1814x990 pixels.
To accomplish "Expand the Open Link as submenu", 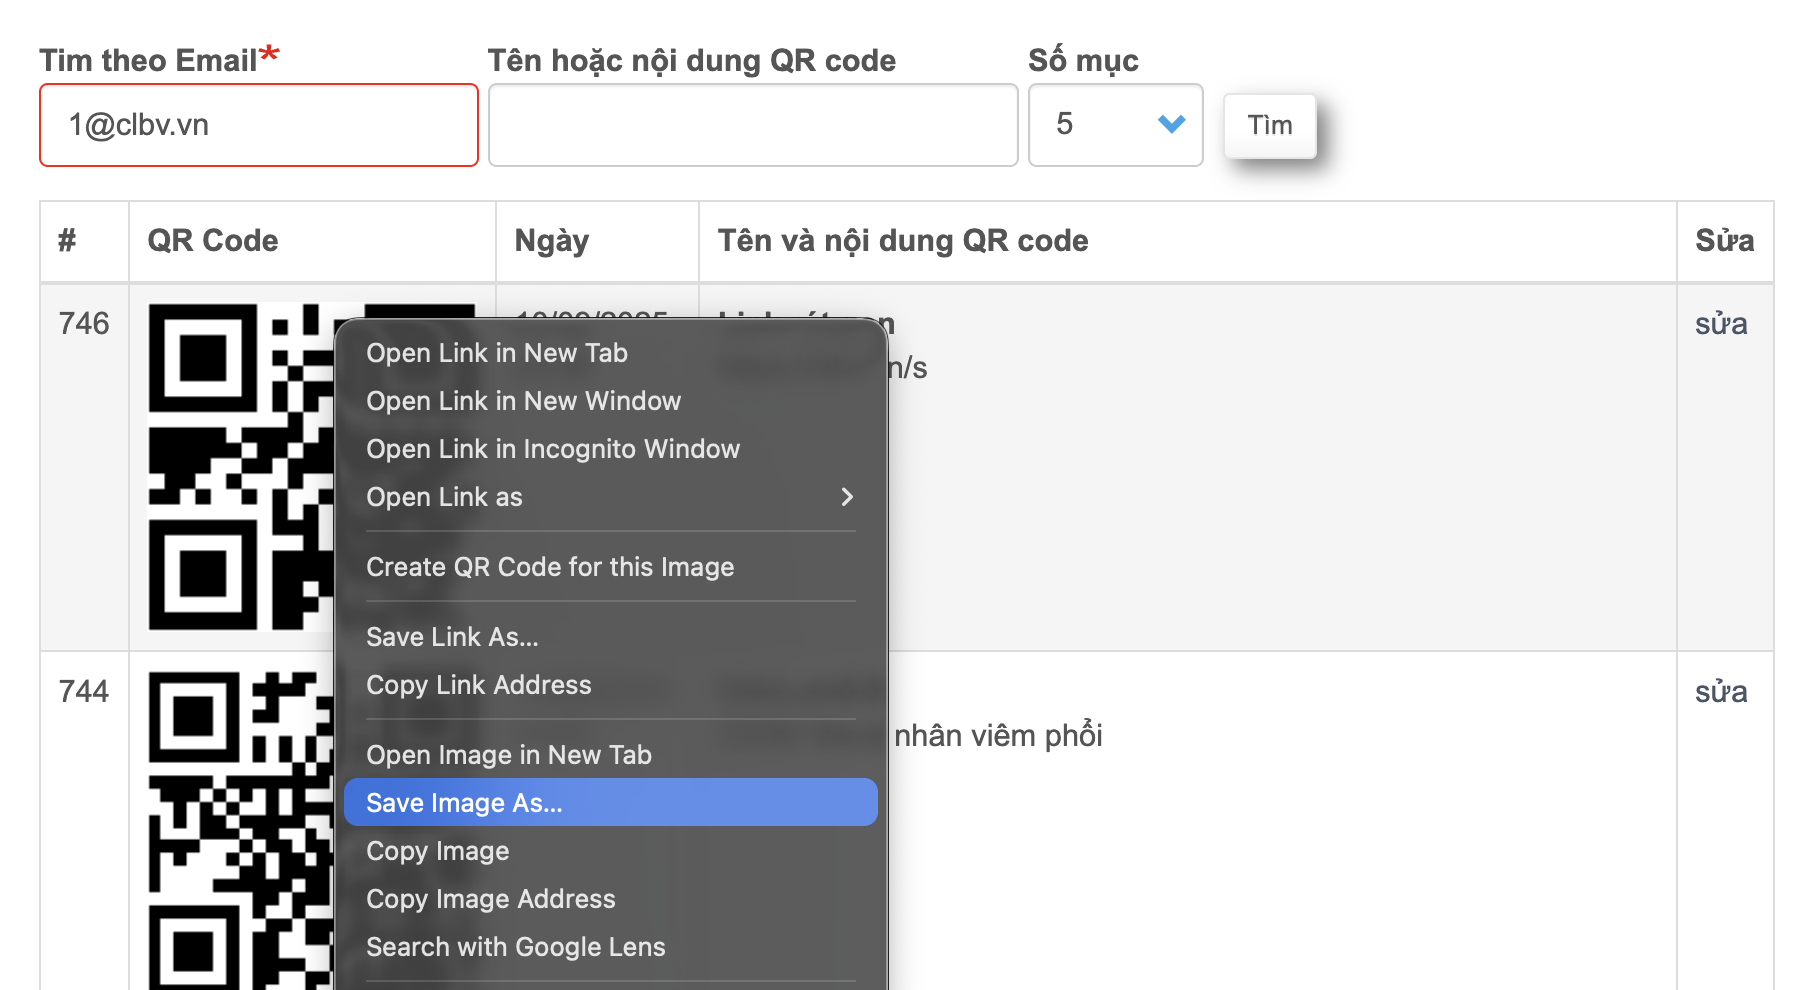I will coord(610,497).
